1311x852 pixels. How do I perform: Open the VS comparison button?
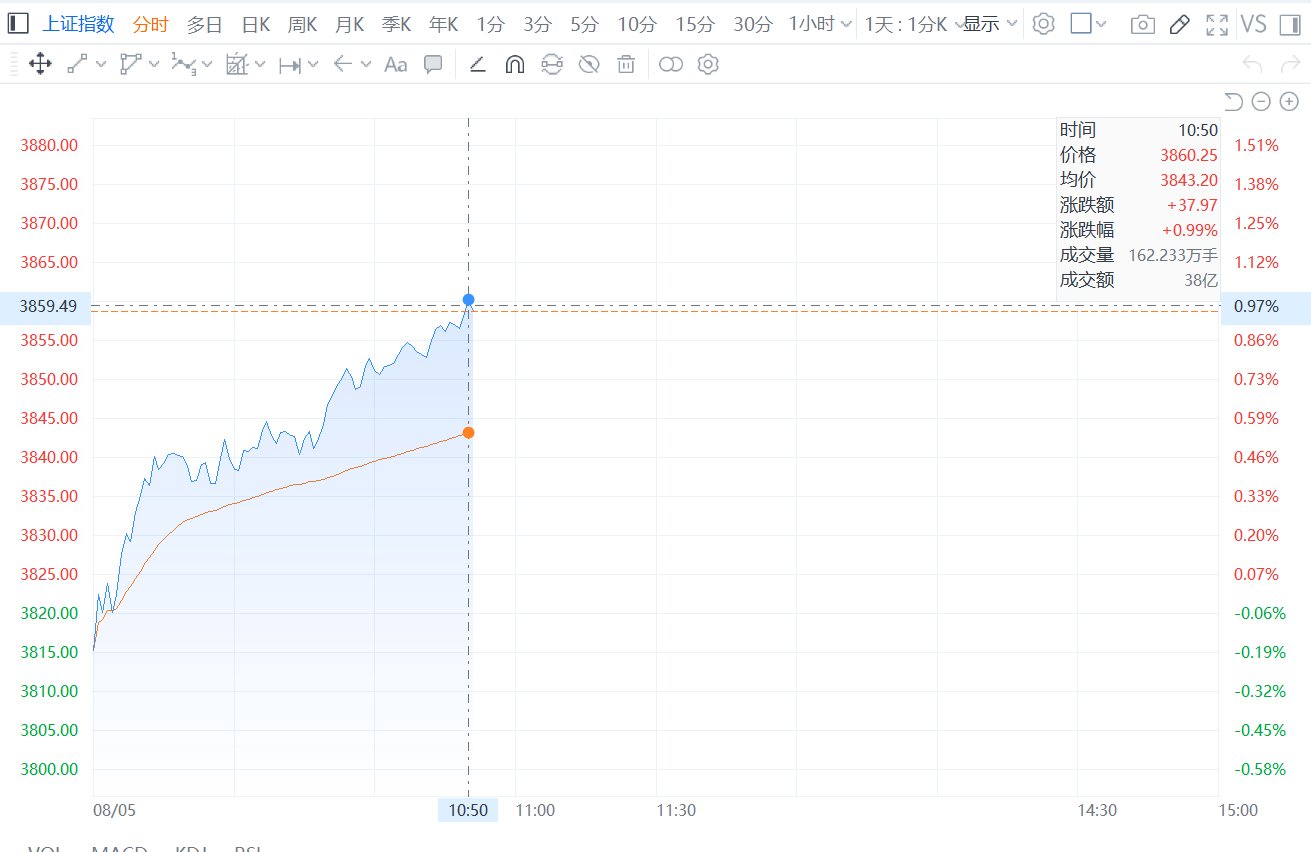(x=1253, y=24)
